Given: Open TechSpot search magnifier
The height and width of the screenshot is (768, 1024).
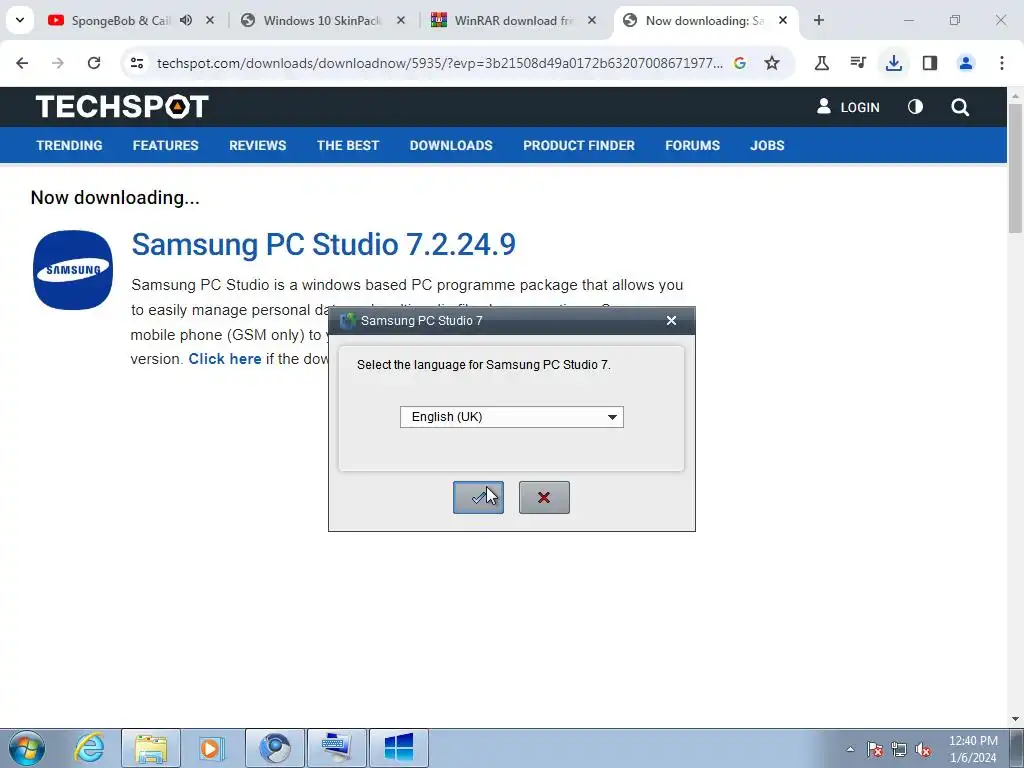Looking at the screenshot, I should tap(960, 107).
